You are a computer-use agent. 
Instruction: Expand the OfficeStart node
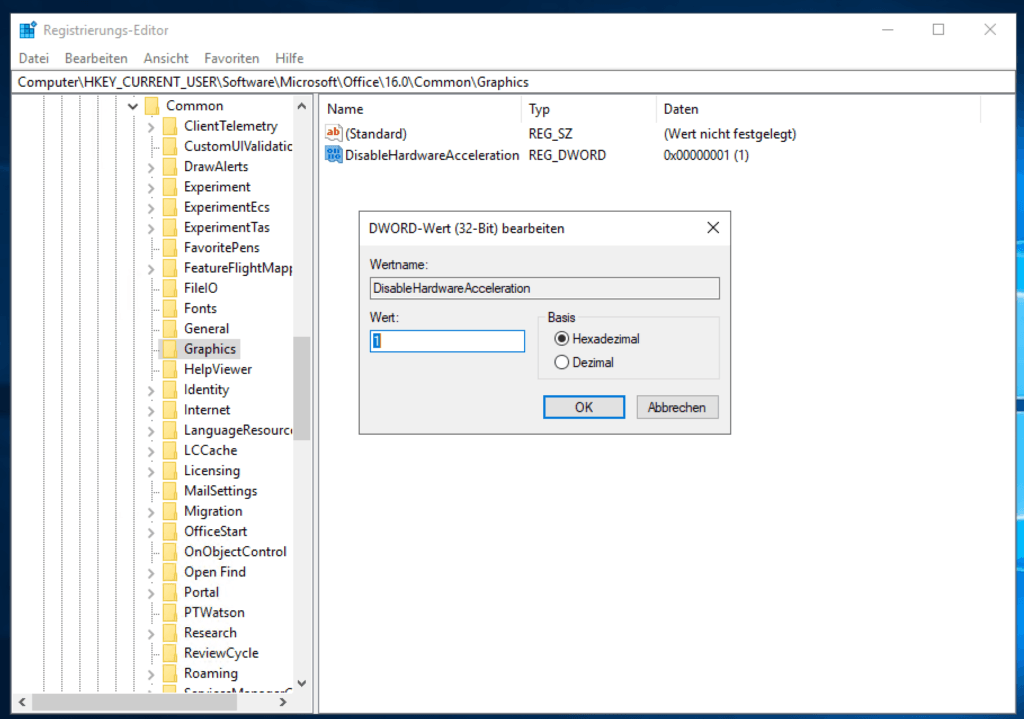151,532
